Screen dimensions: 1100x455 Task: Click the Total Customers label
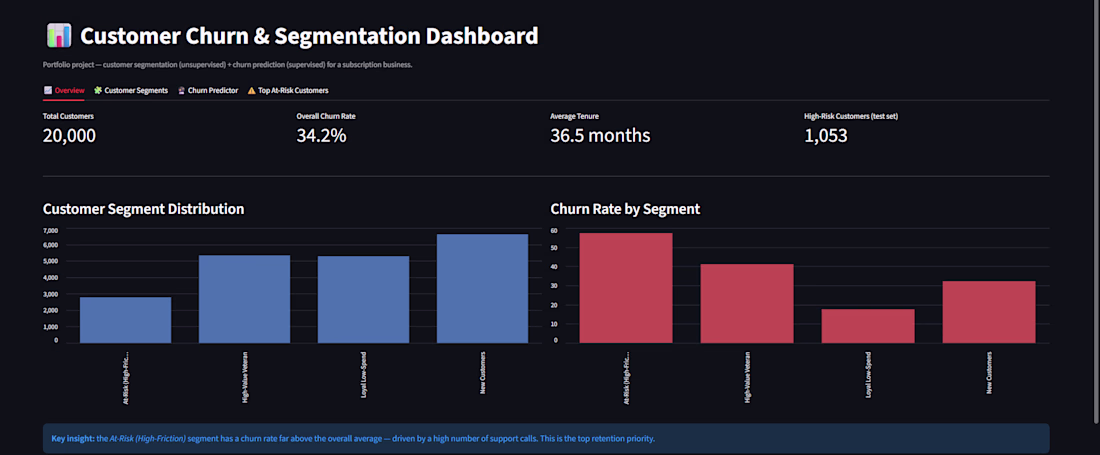(68, 116)
